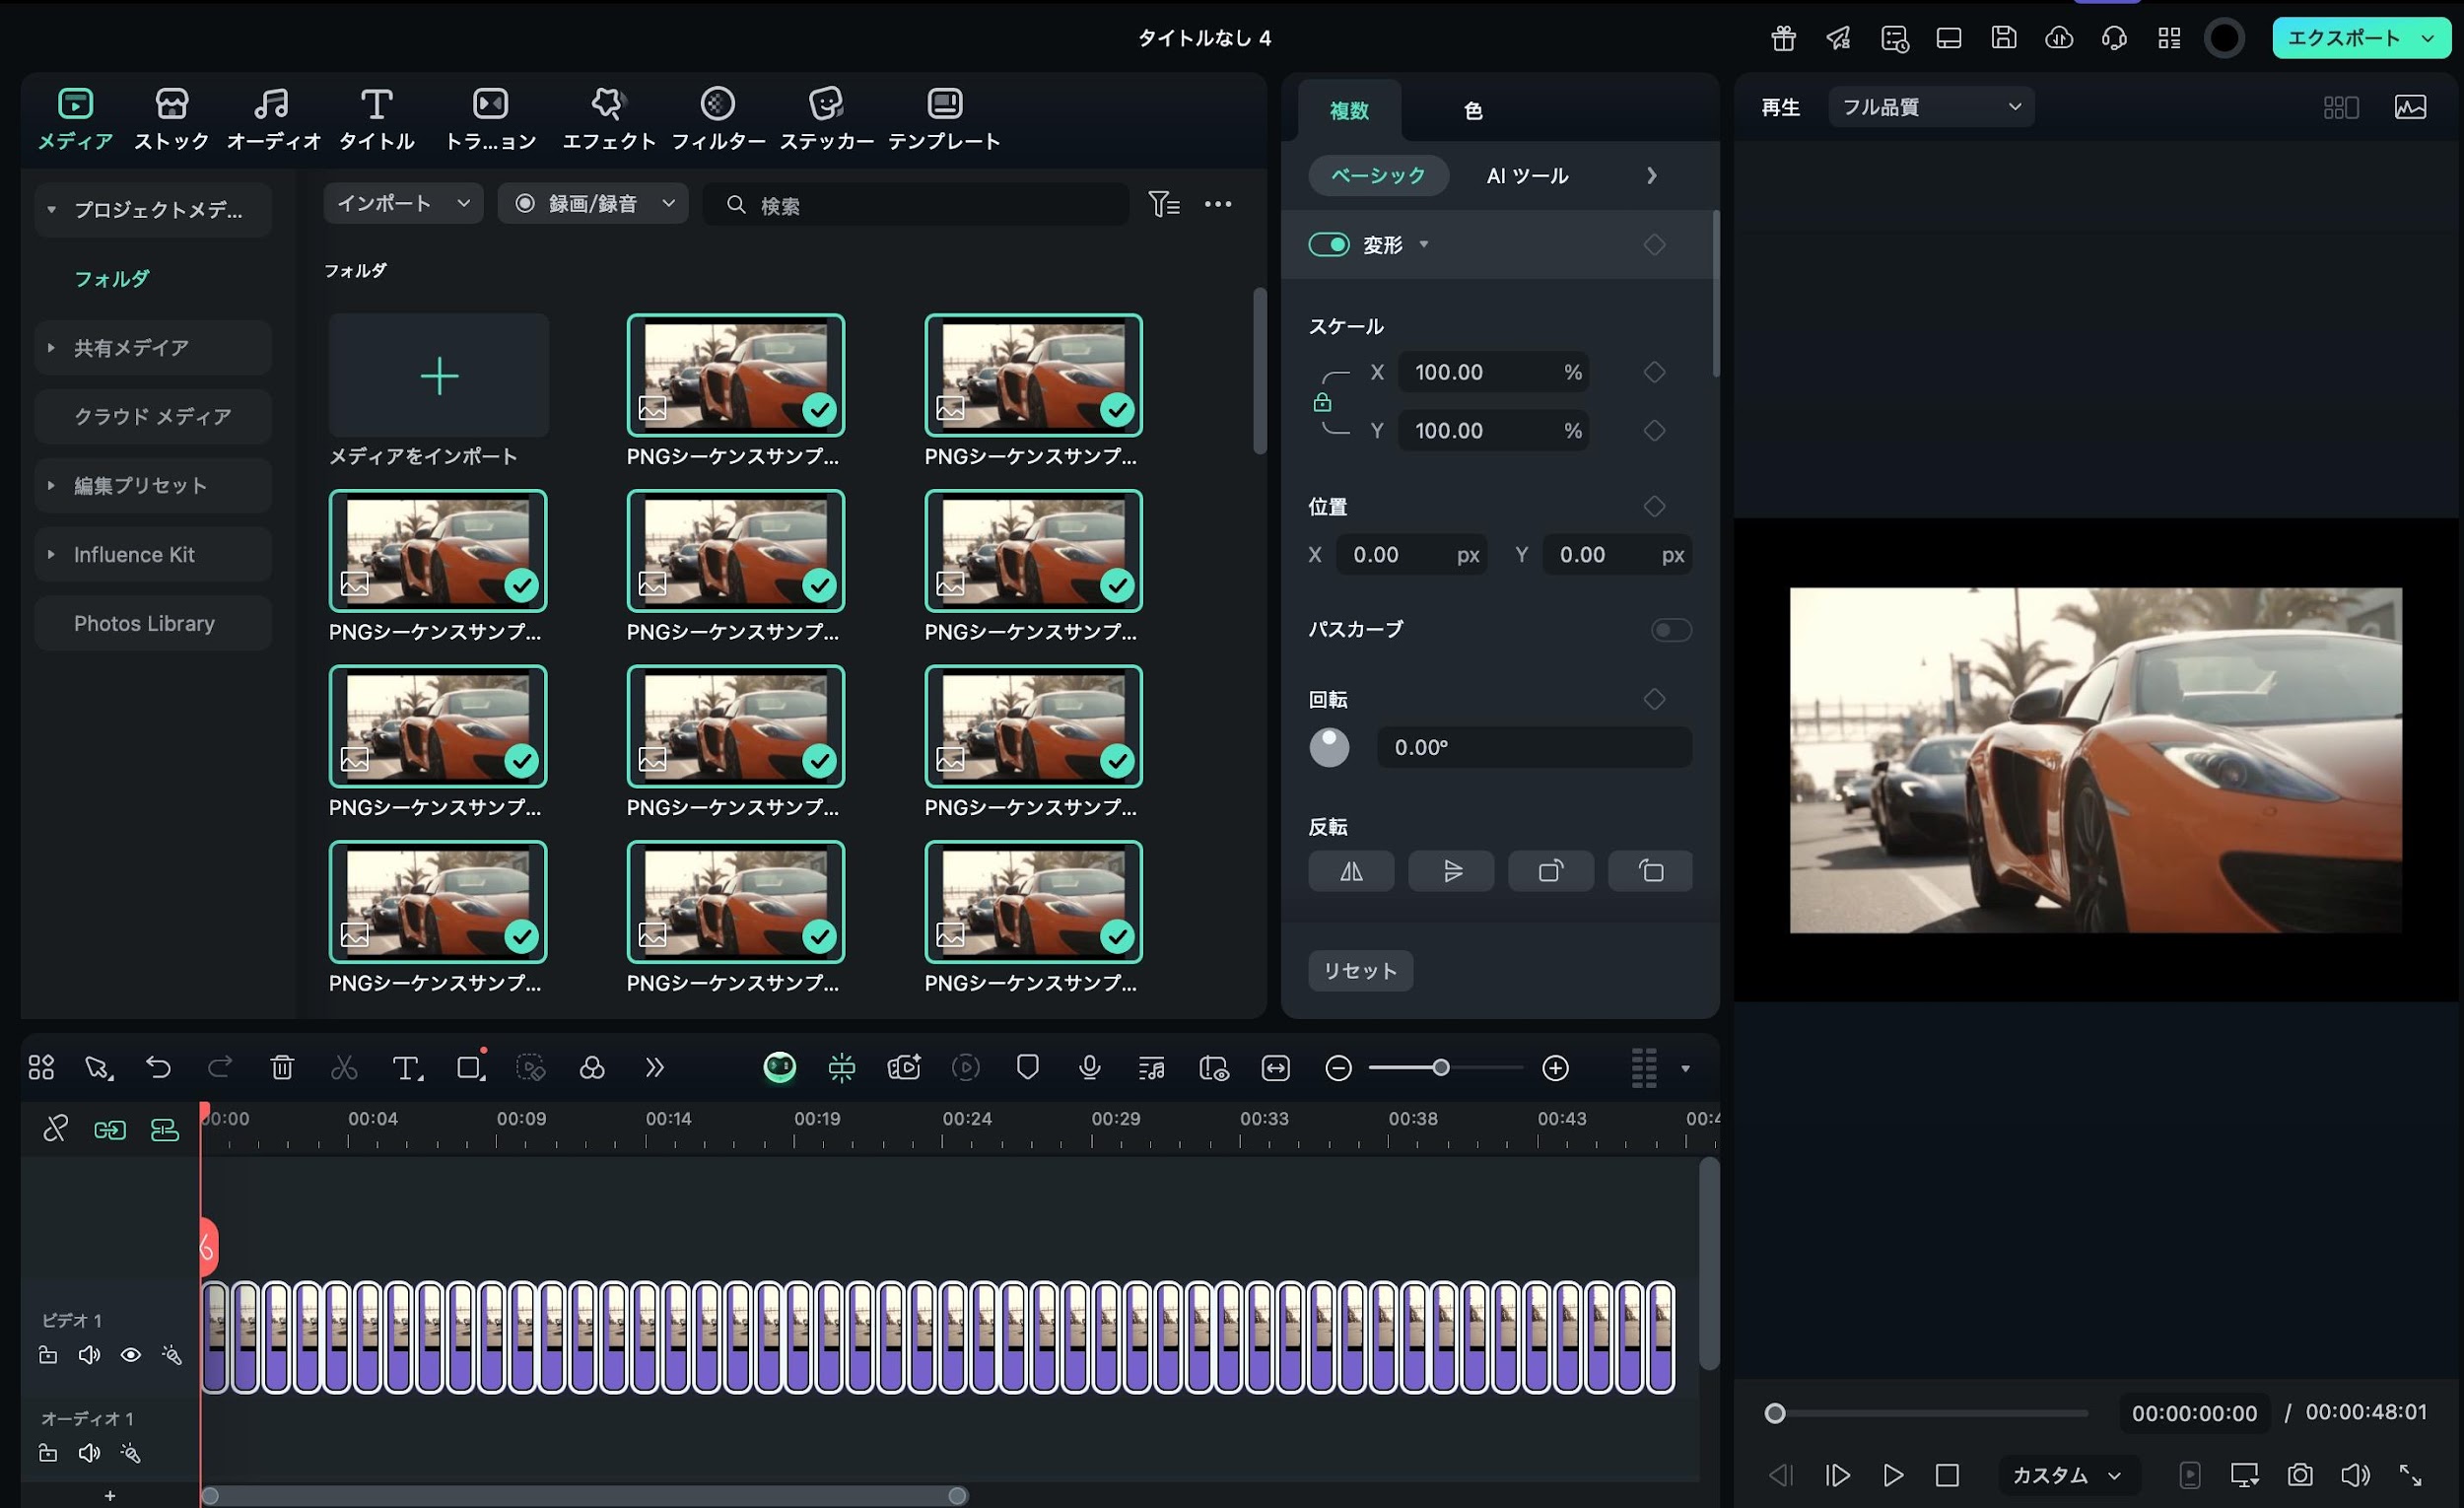The image size is (2464, 1508).
Task: Zoom in timeline with plus button
Action: [x=1555, y=1068]
